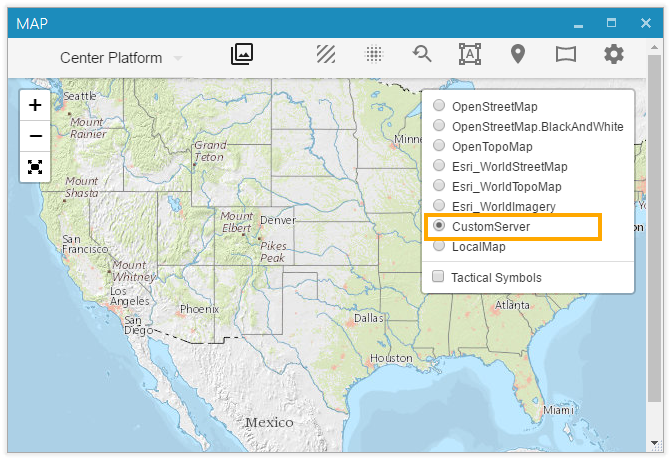Screen dimensions: 672x460
Task: Click the Mount Rainier label
Action: 88,128
